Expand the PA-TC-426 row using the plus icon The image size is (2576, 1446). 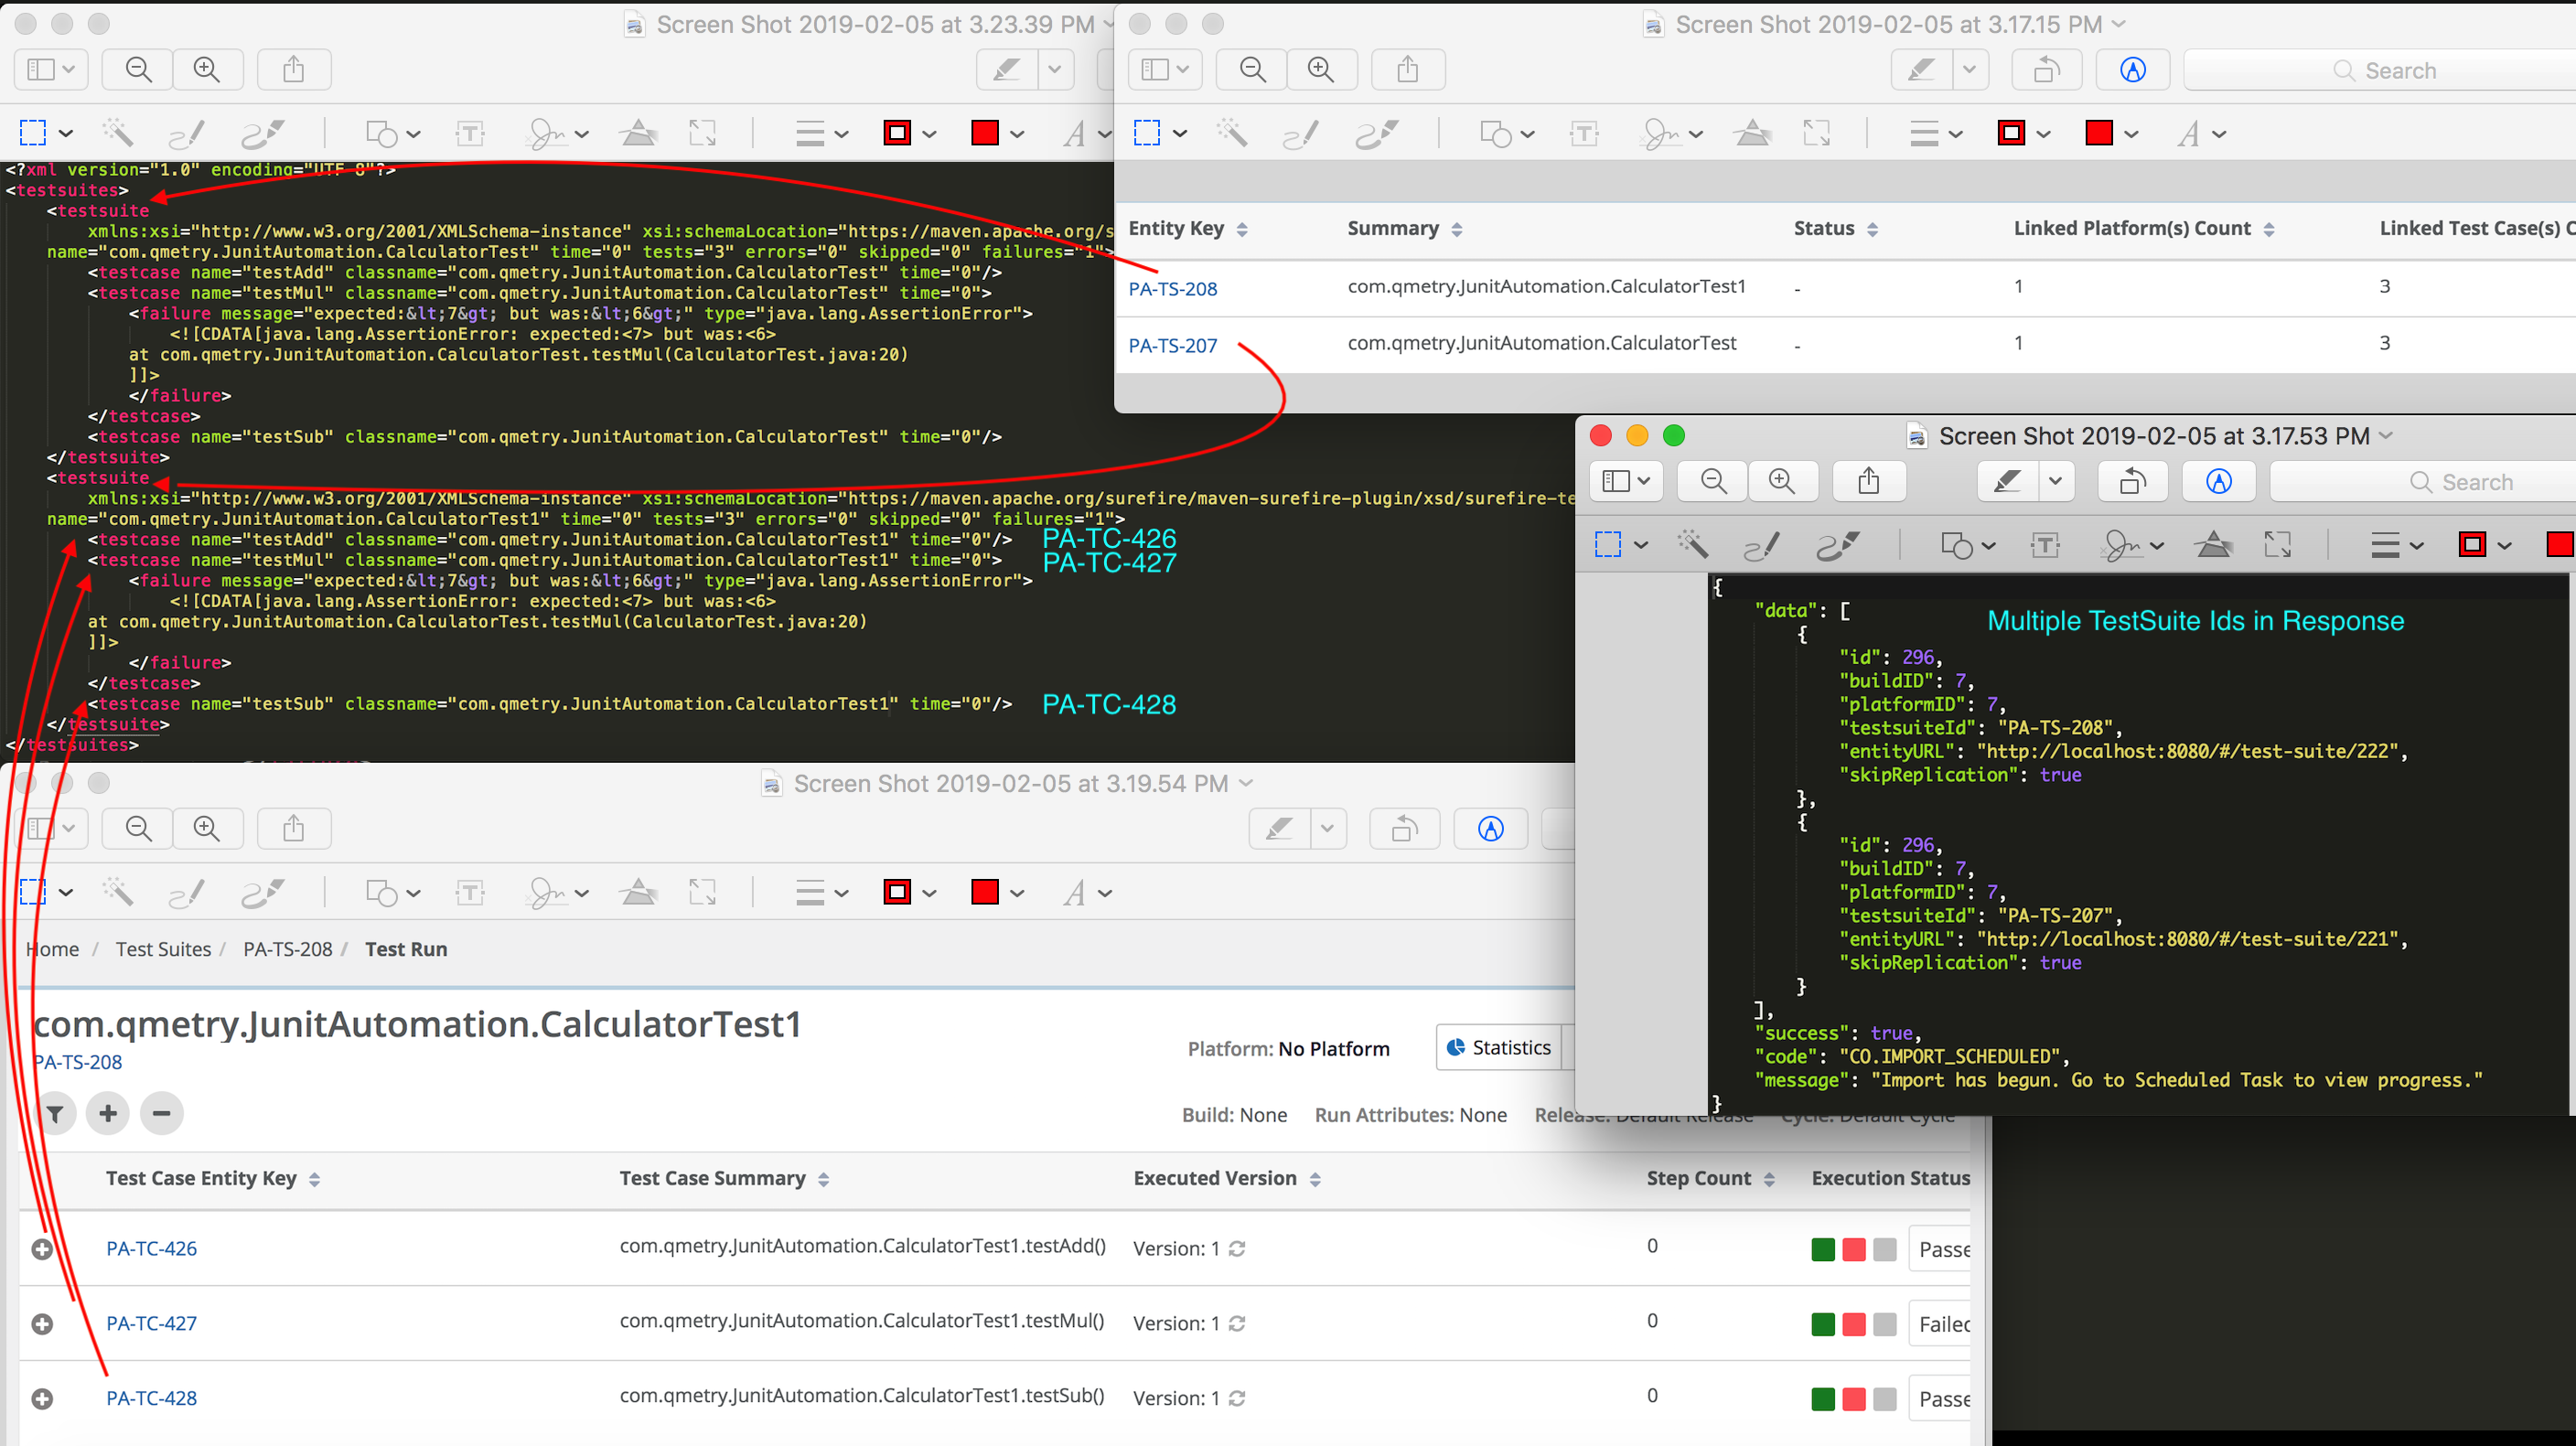(x=41, y=1248)
